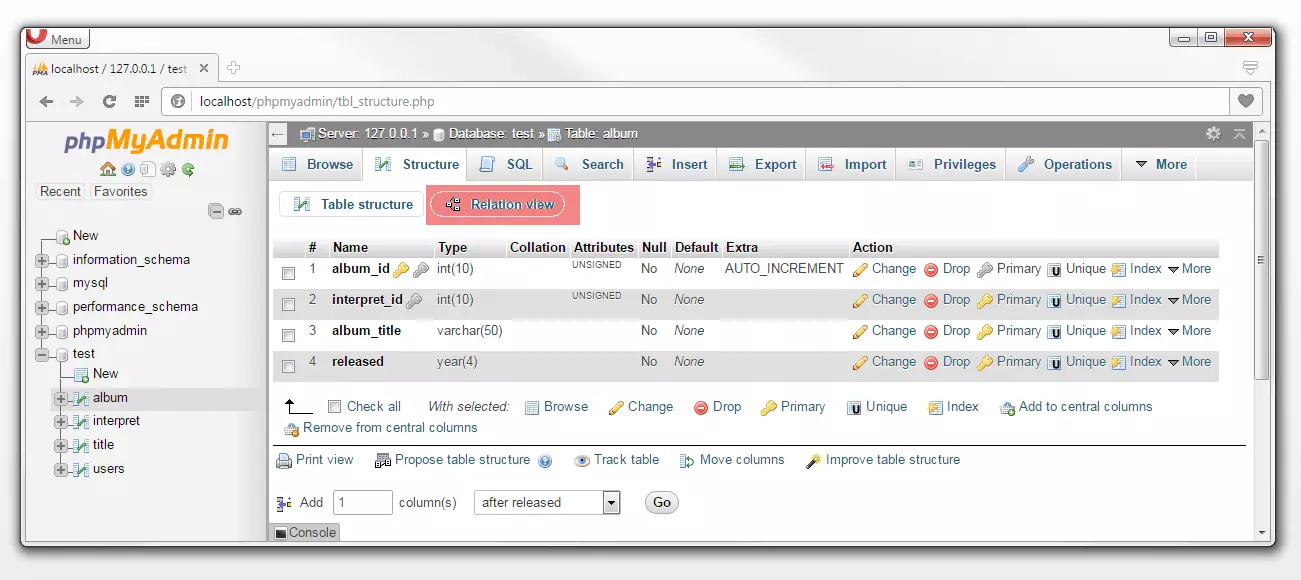The image size is (1301, 580).
Task: Enable the Check all checkbox
Action: (334, 407)
